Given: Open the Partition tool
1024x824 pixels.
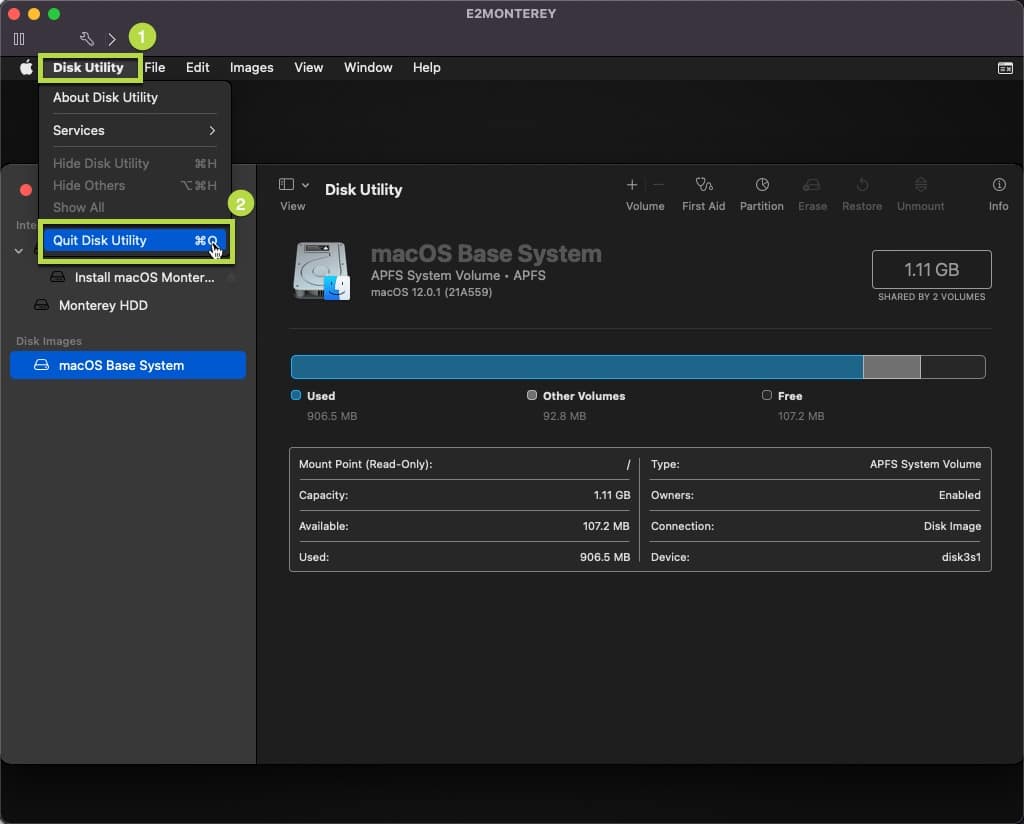Looking at the screenshot, I should pyautogui.click(x=761, y=194).
